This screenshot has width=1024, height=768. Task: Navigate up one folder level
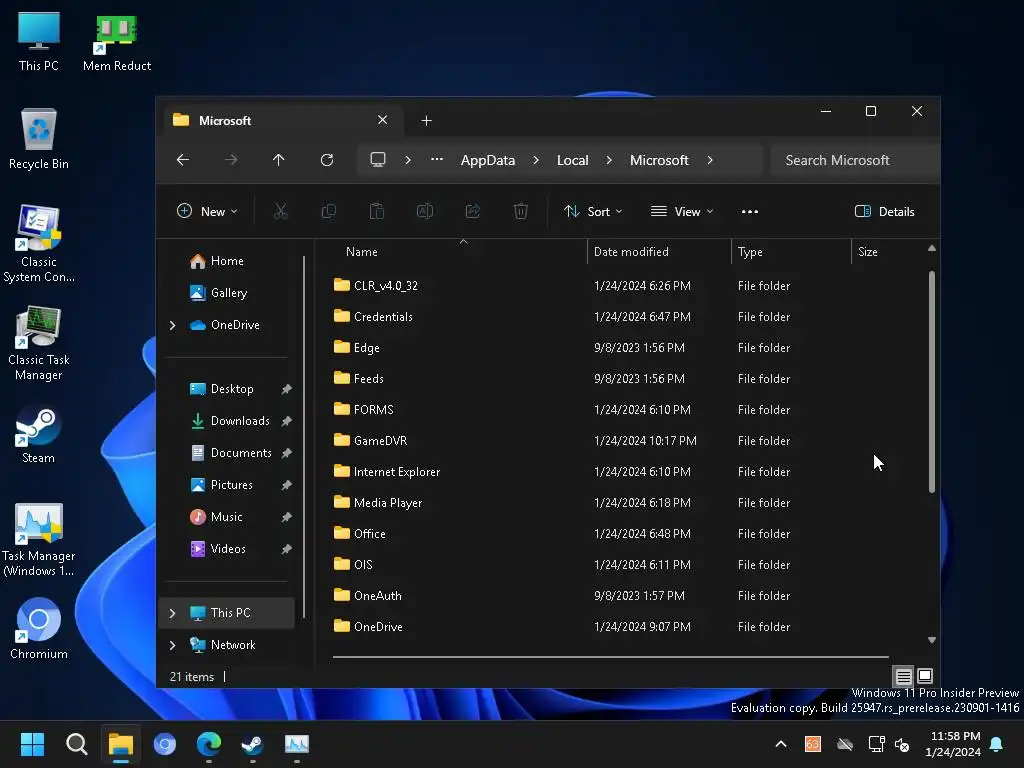279,160
